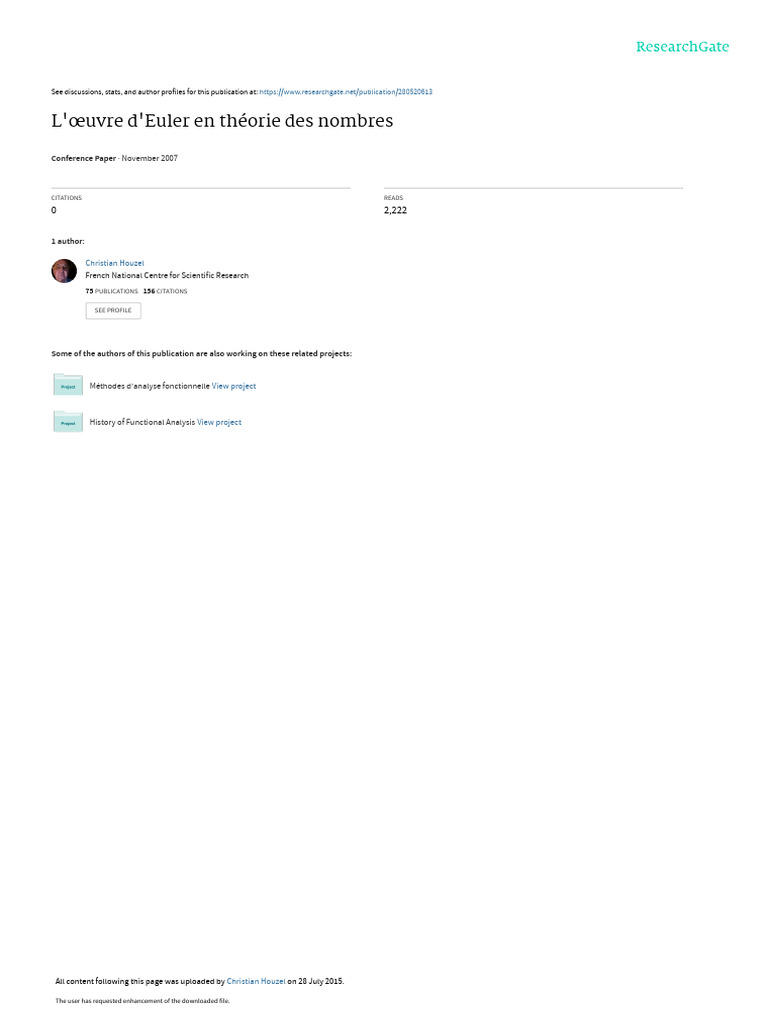Click the READS count 2,222
This screenshot has width=768, height=1024.
point(395,210)
